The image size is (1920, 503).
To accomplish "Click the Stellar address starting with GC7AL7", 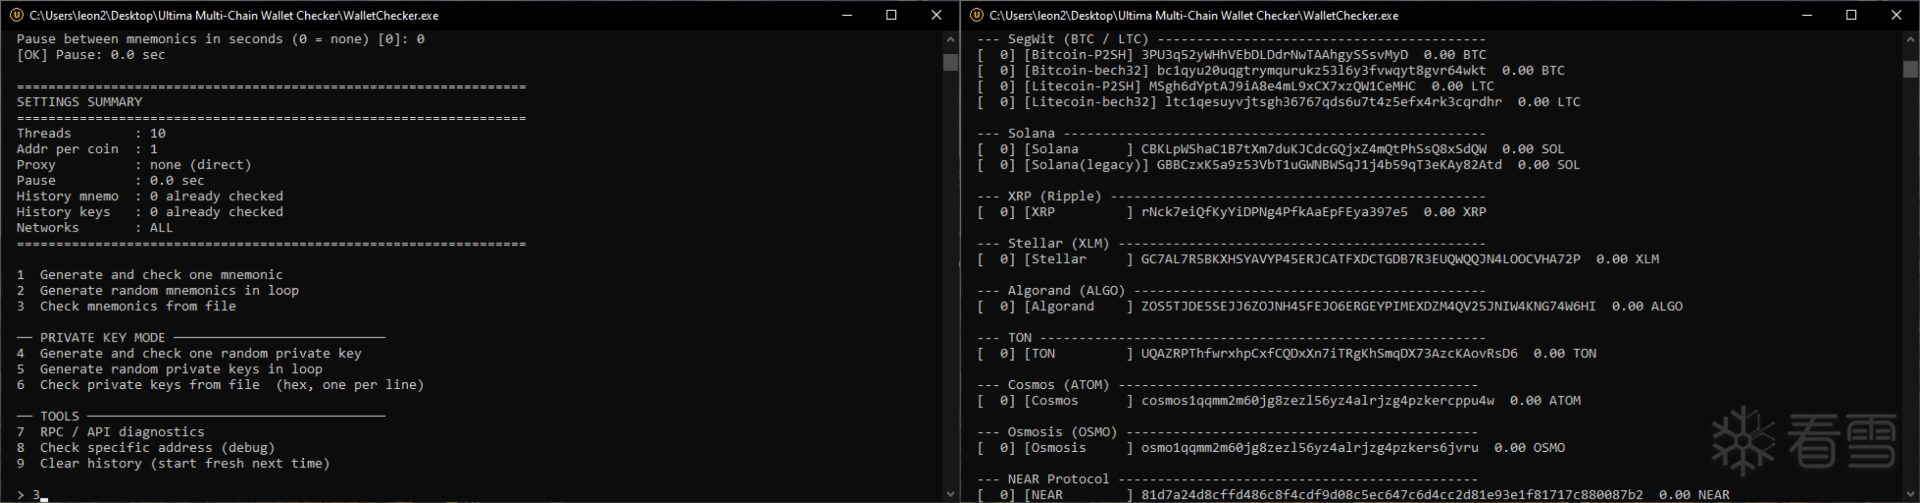I will pos(1361,259).
